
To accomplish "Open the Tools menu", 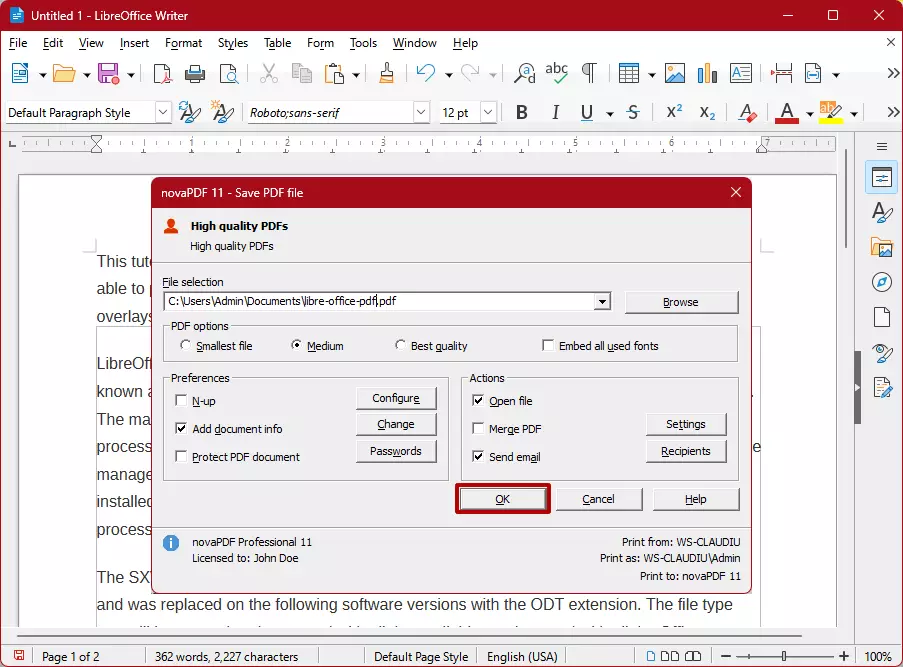I will click(363, 43).
